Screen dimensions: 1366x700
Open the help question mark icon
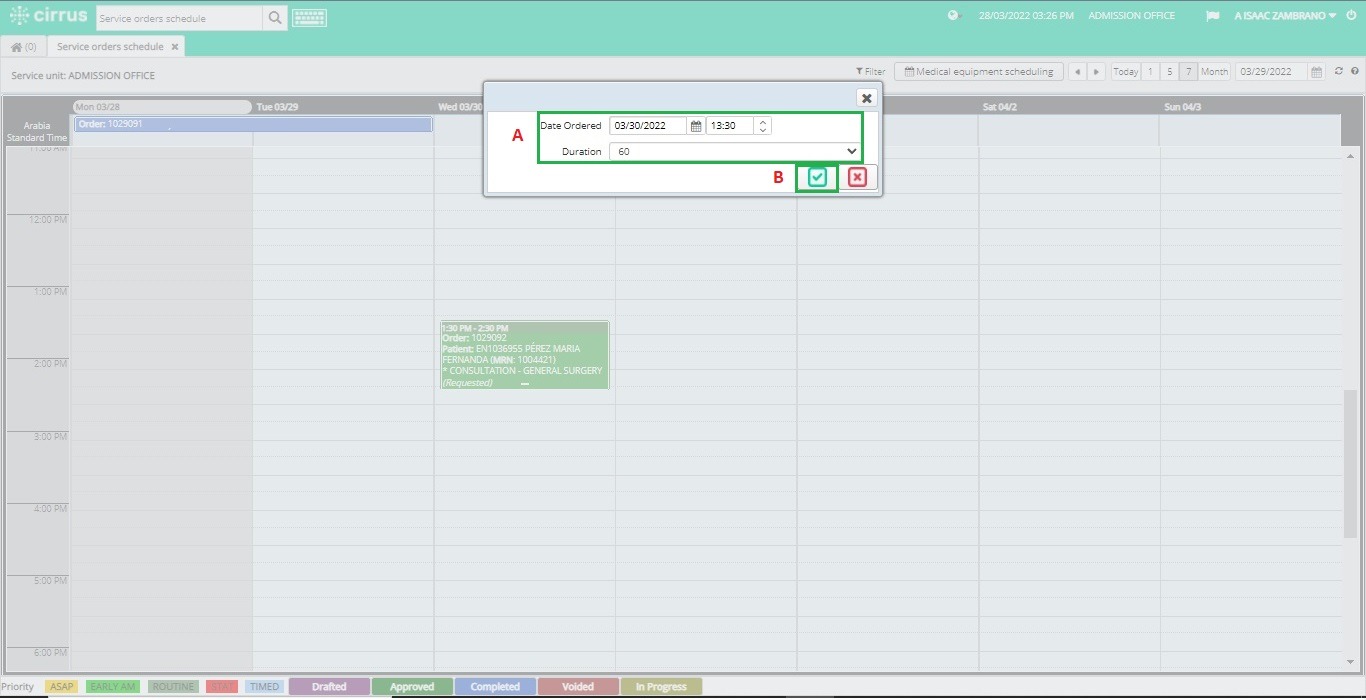(x=1355, y=72)
